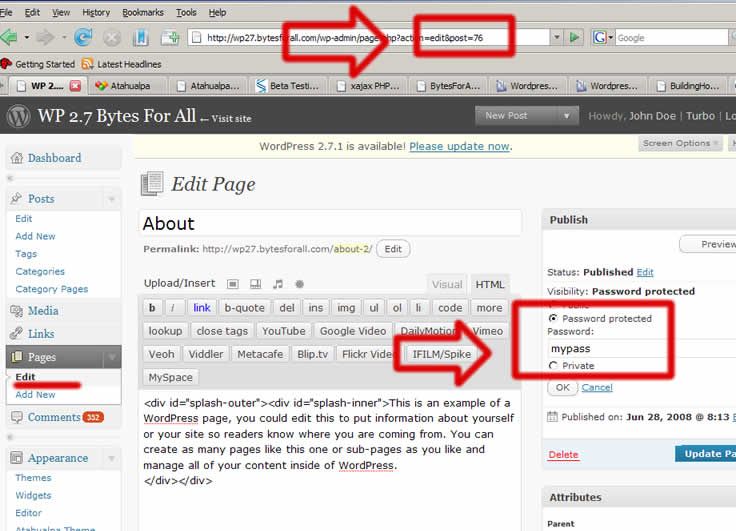Image resolution: width=736 pixels, height=531 pixels.
Task: Click the close tags button
Action: coord(222,331)
